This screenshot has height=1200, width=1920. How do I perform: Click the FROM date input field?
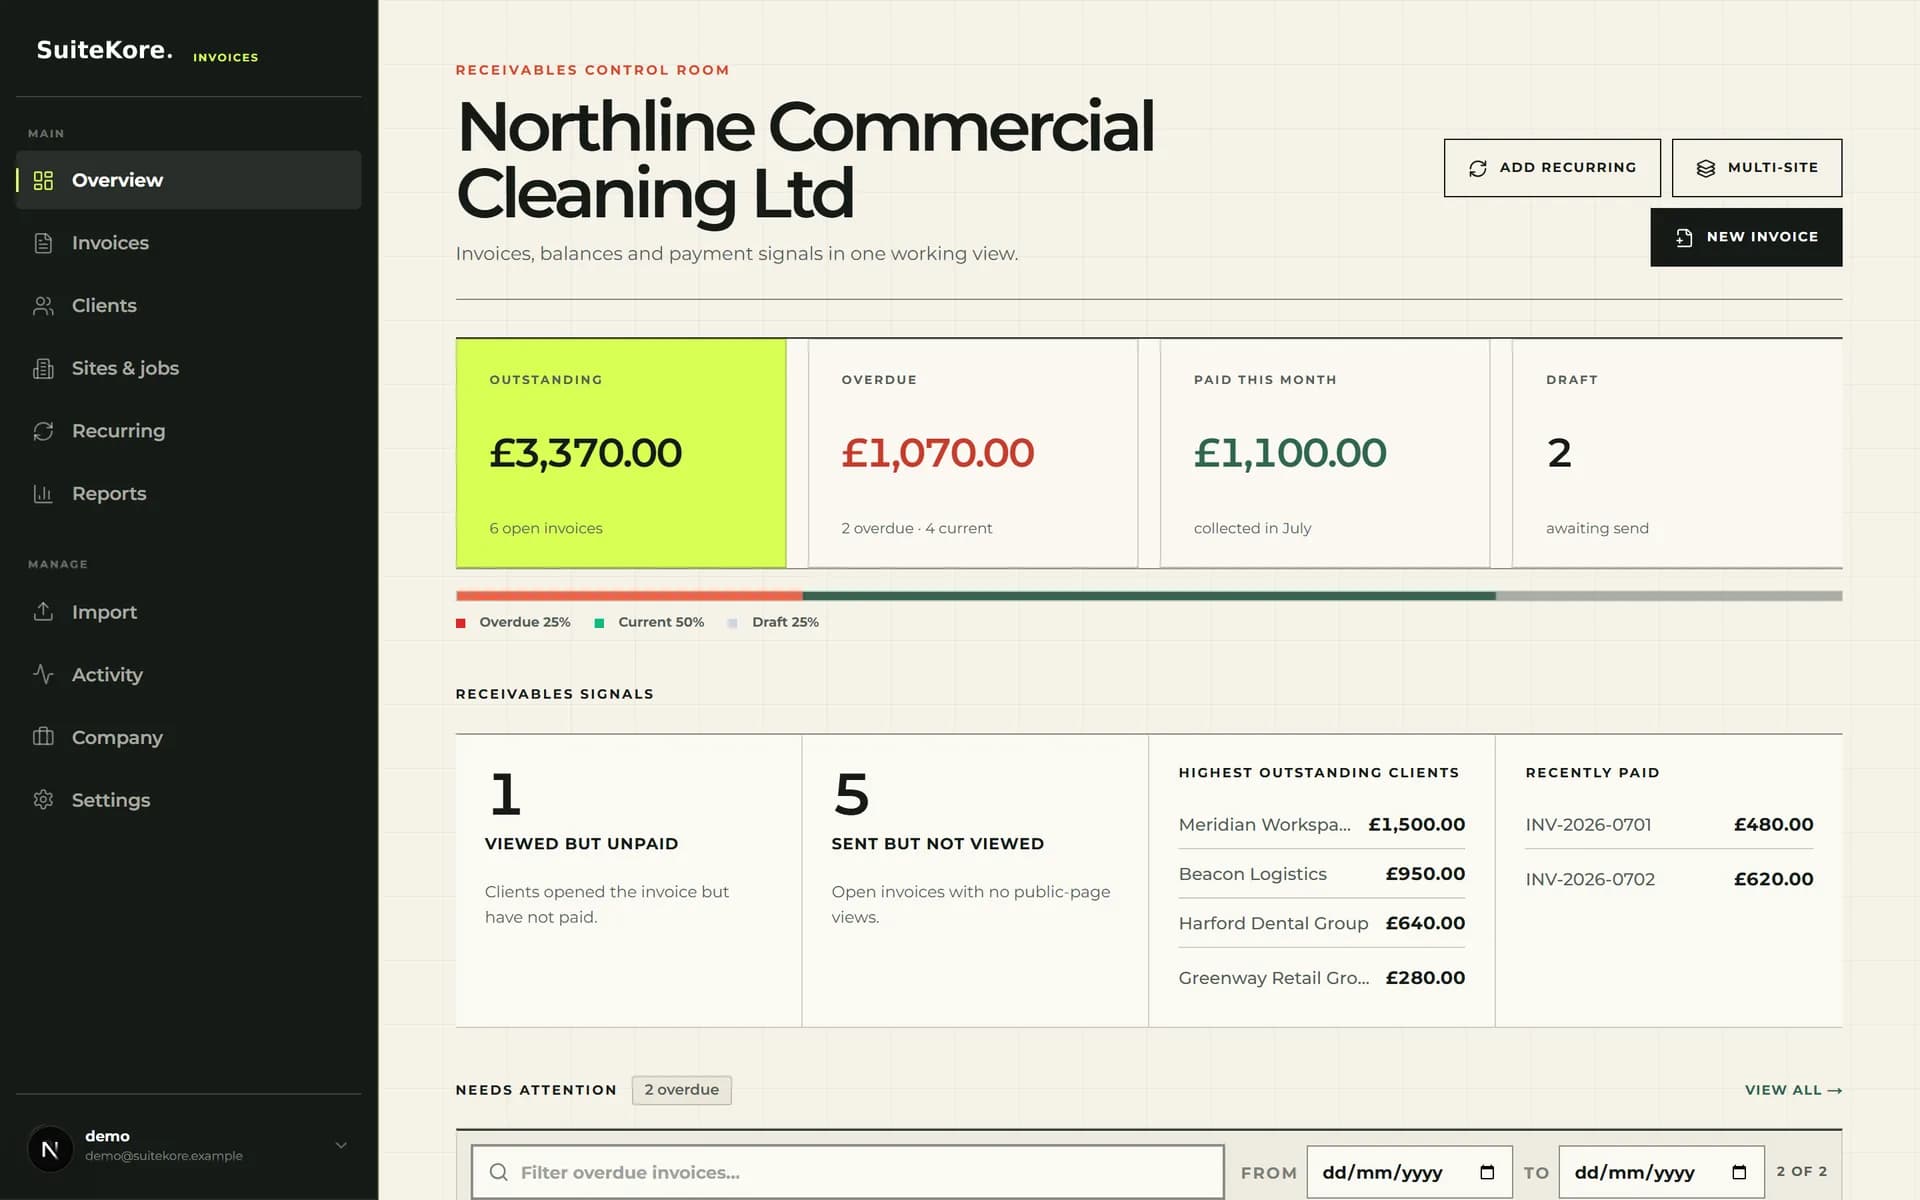(x=1409, y=1172)
